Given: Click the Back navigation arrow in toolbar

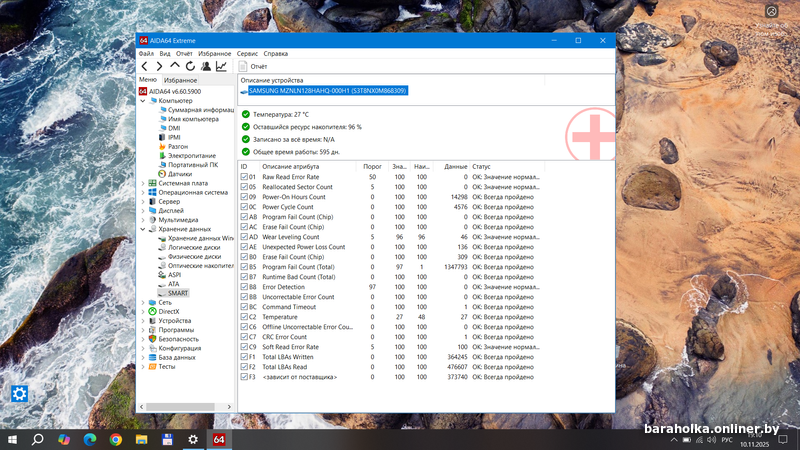Looking at the screenshot, I should pos(144,66).
